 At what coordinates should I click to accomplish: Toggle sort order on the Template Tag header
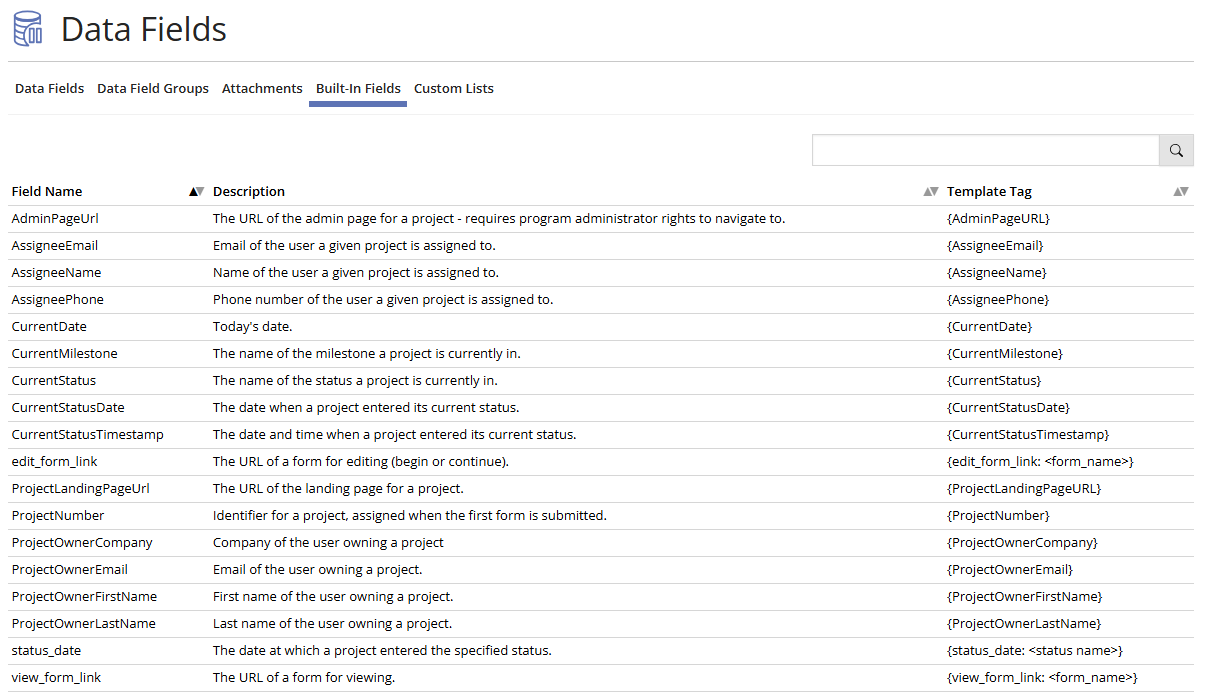coord(989,191)
